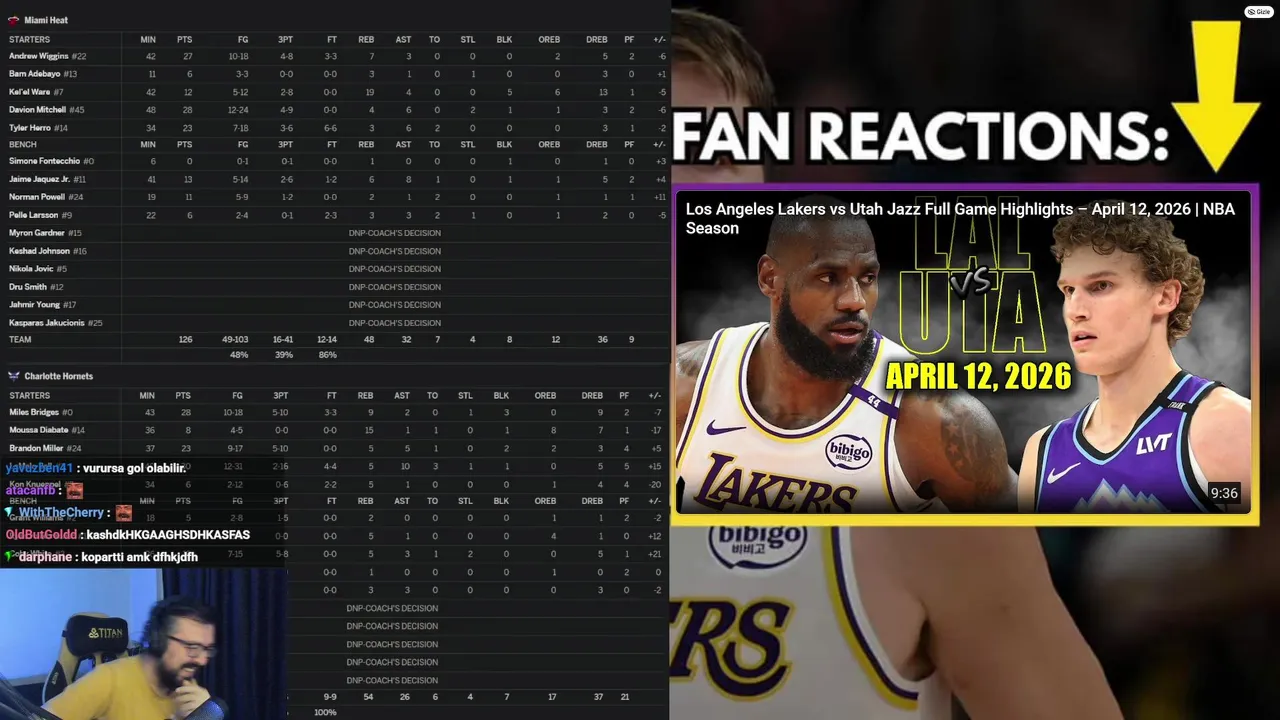Select player 'Bam Adebayo #13'

[x=43, y=74]
